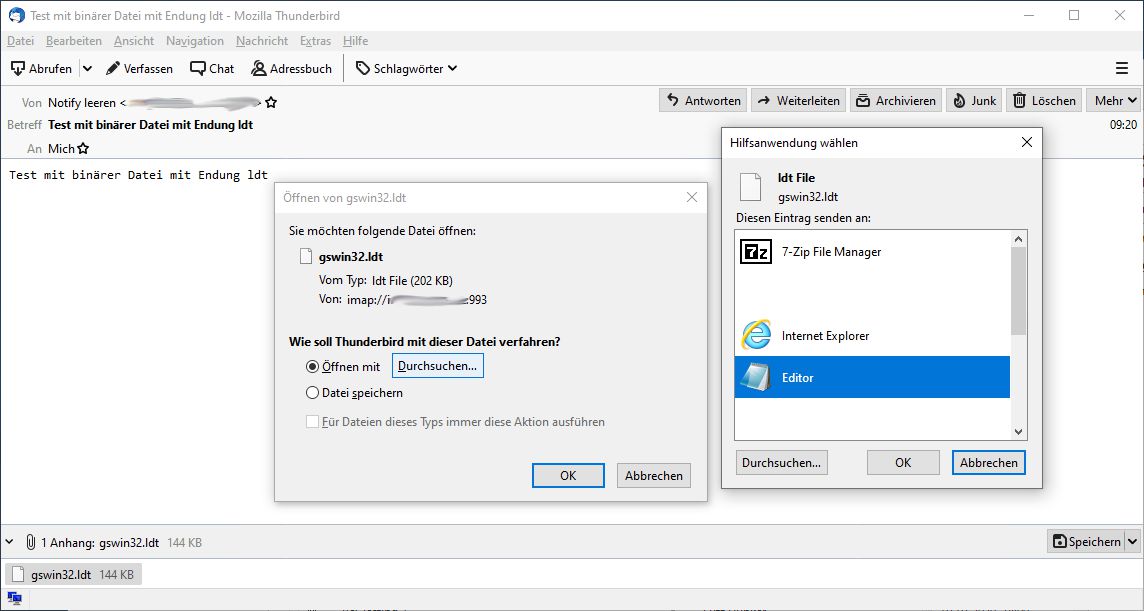The width and height of the screenshot is (1144, 611).
Task: Click the subject 'Test mit binärer Datei mit Endung ldt'
Action: pos(150,125)
